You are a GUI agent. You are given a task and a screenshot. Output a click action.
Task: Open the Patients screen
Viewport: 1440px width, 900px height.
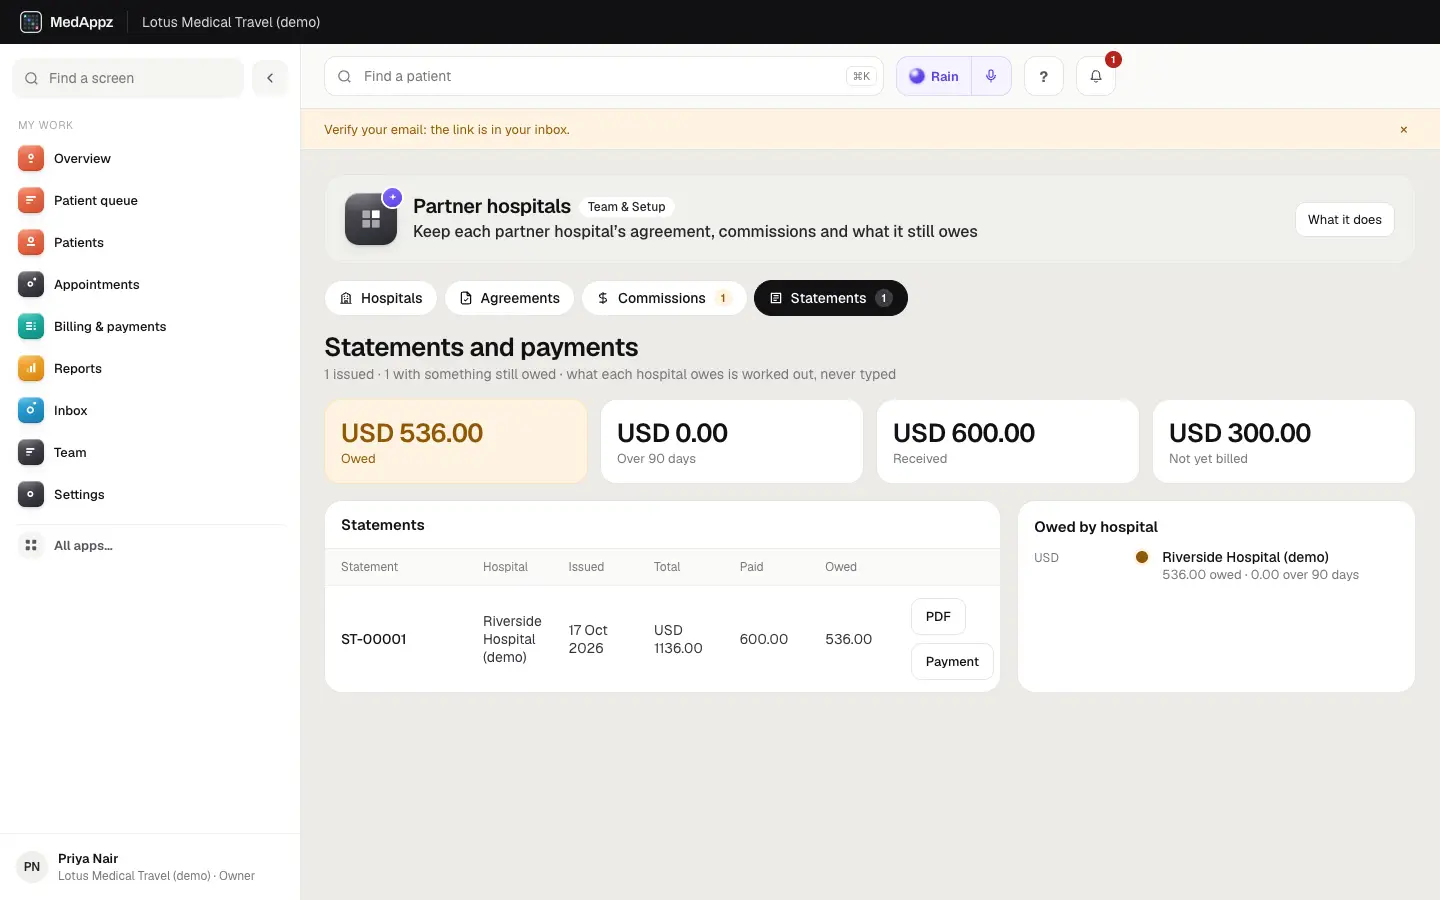tap(150, 243)
